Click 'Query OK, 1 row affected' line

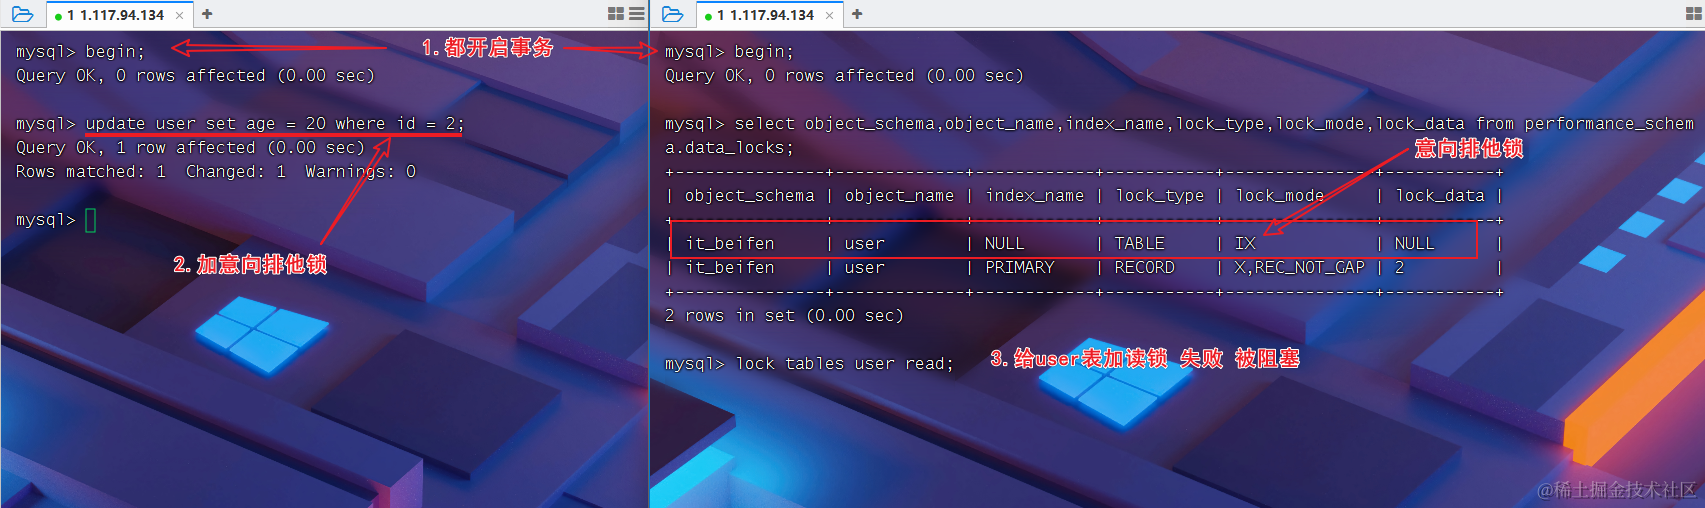point(190,147)
